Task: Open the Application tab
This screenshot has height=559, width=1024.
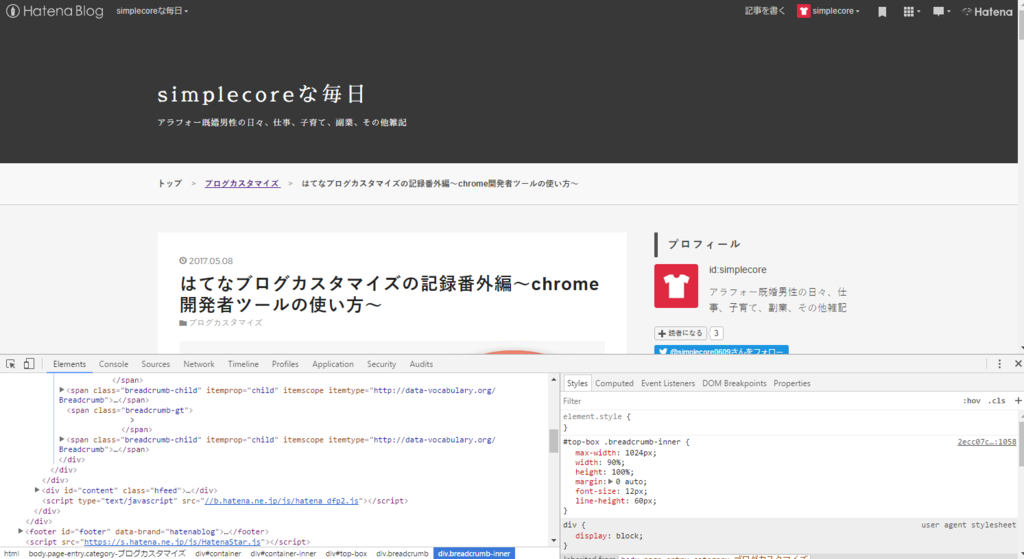Action: click(x=332, y=364)
